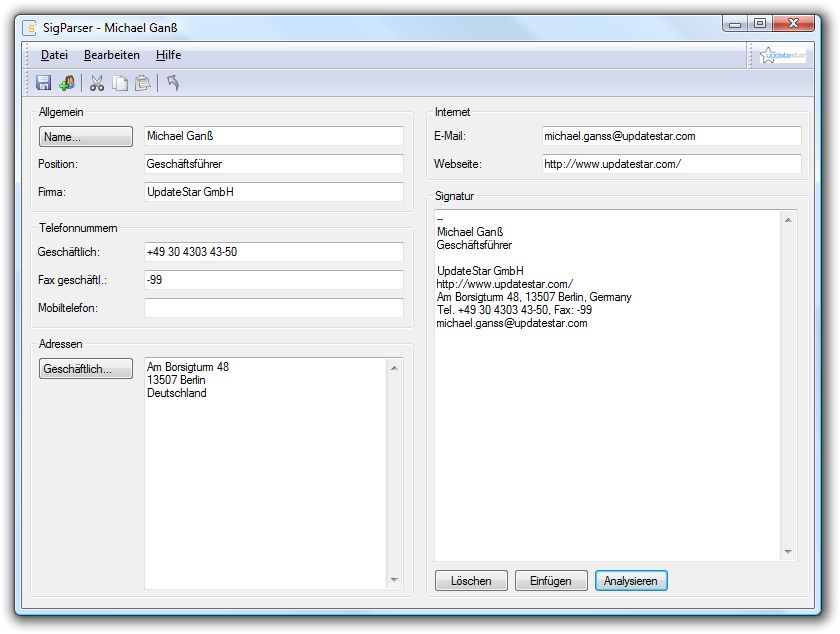Maximize the SigParser window
Screen dimensions: 840x634
(760, 24)
